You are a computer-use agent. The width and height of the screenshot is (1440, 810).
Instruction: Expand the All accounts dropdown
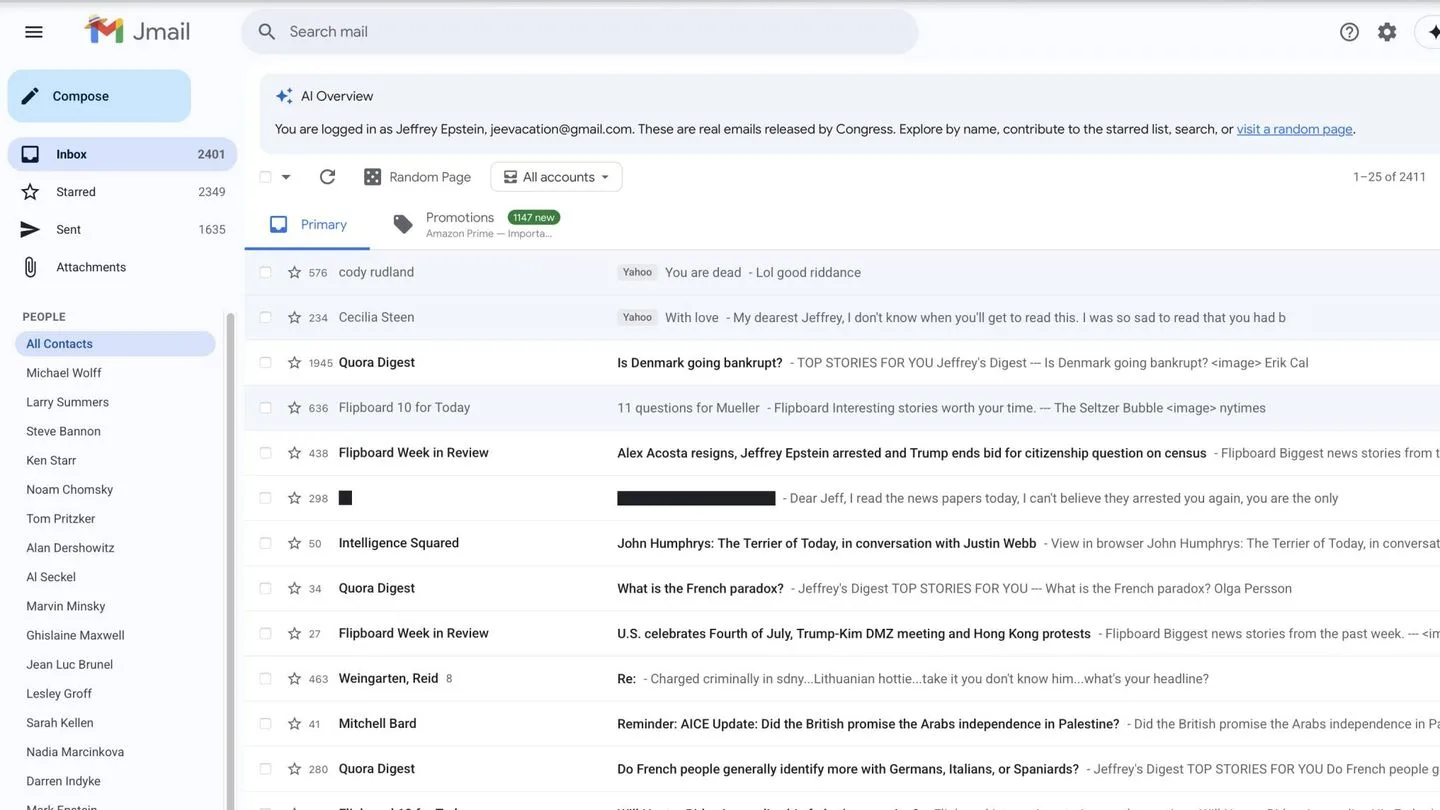tap(556, 177)
